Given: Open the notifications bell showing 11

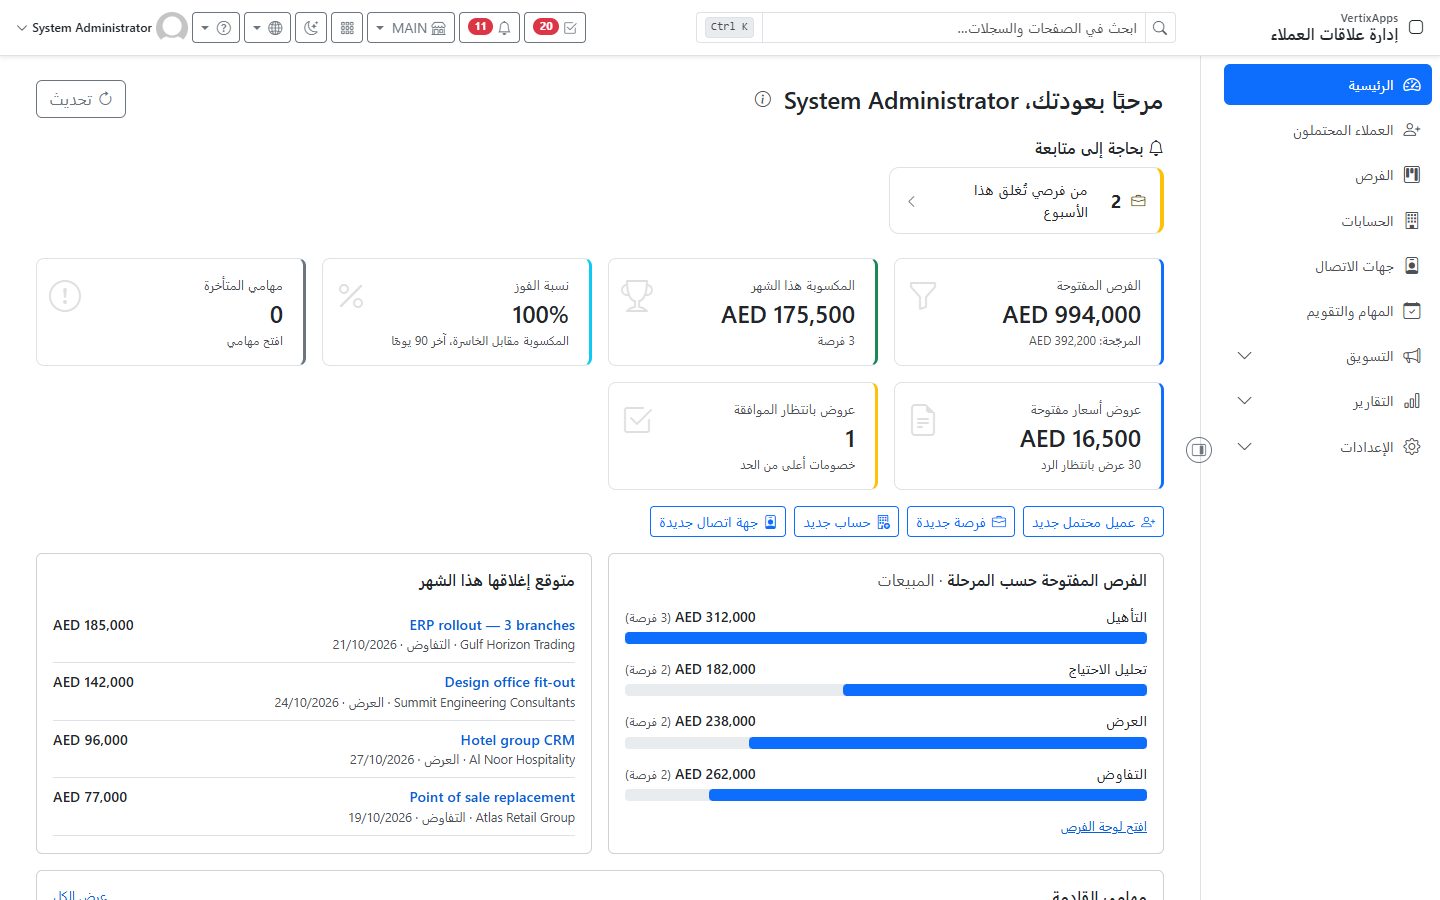Looking at the screenshot, I should click(491, 28).
